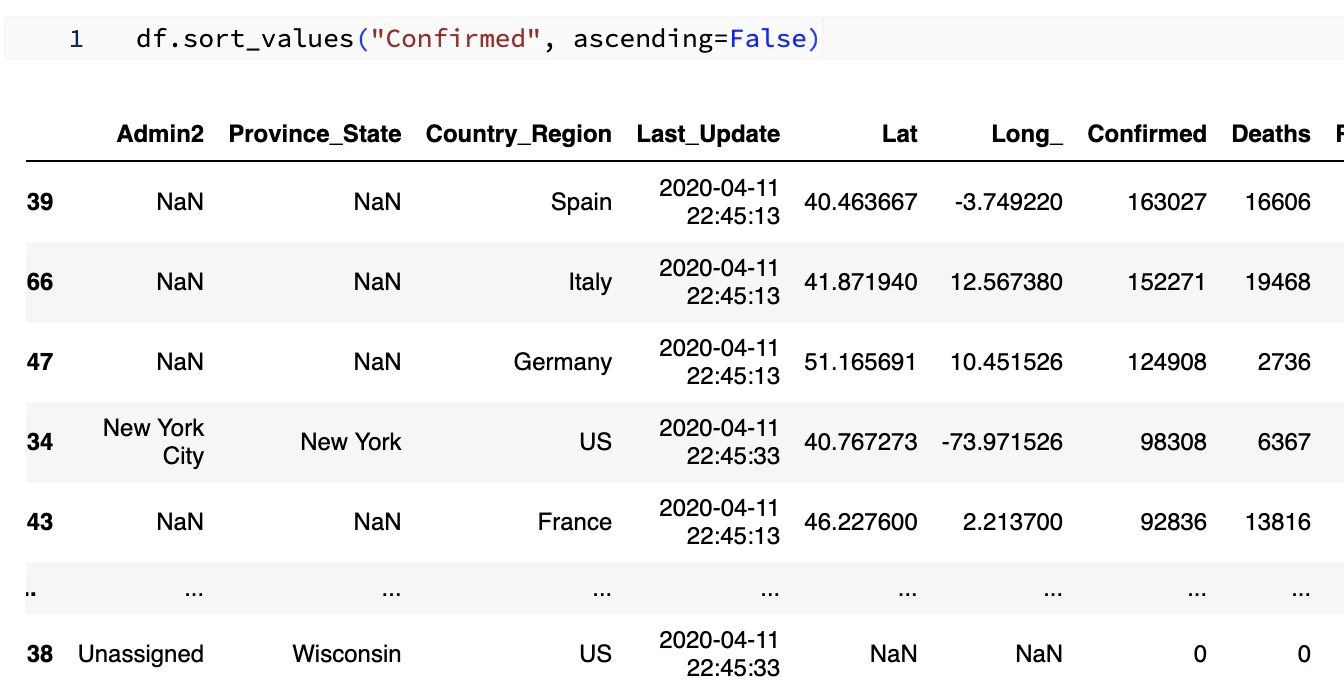This screenshot has width=1344, height=686.
Task: Click the Last_Update column header
Action: (708, 134)
